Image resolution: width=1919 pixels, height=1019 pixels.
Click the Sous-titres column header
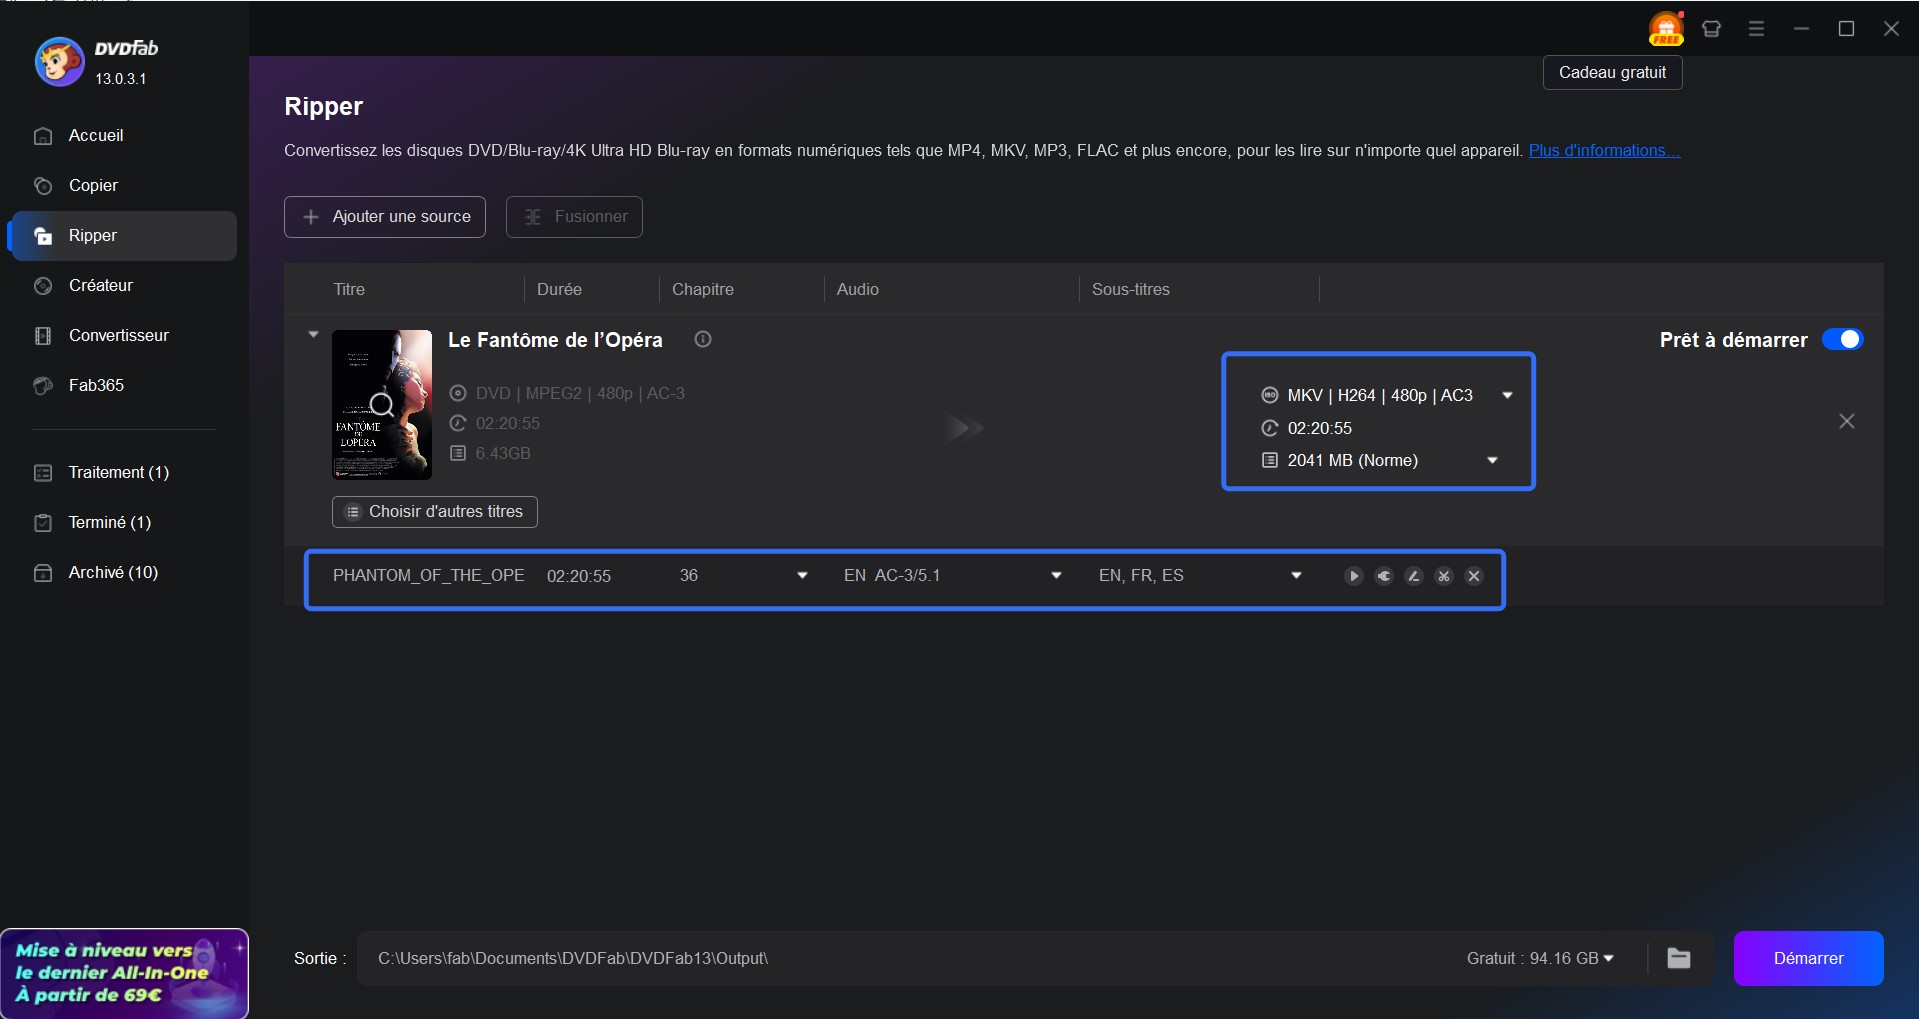[x=1131, y=289]
